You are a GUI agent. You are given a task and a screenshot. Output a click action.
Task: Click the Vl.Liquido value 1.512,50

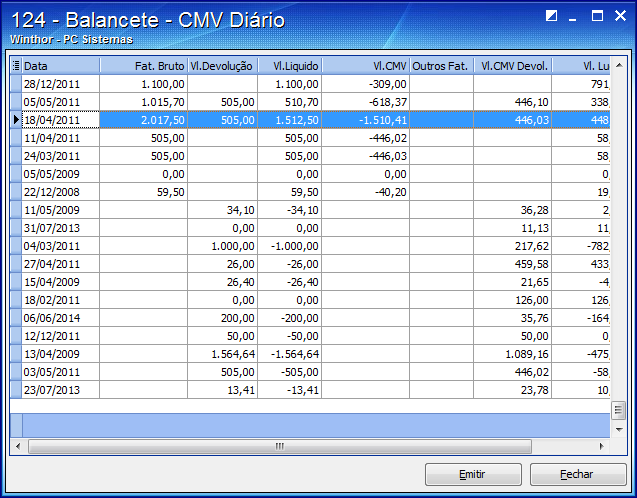(297, 120)
